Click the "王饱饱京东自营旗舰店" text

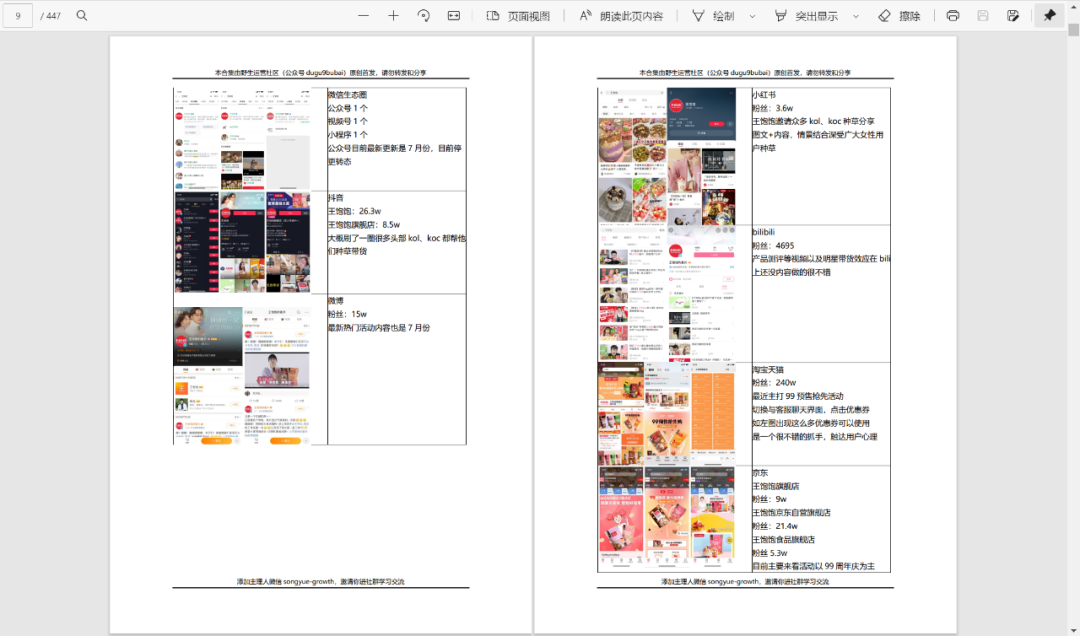[x=791, y=513]
